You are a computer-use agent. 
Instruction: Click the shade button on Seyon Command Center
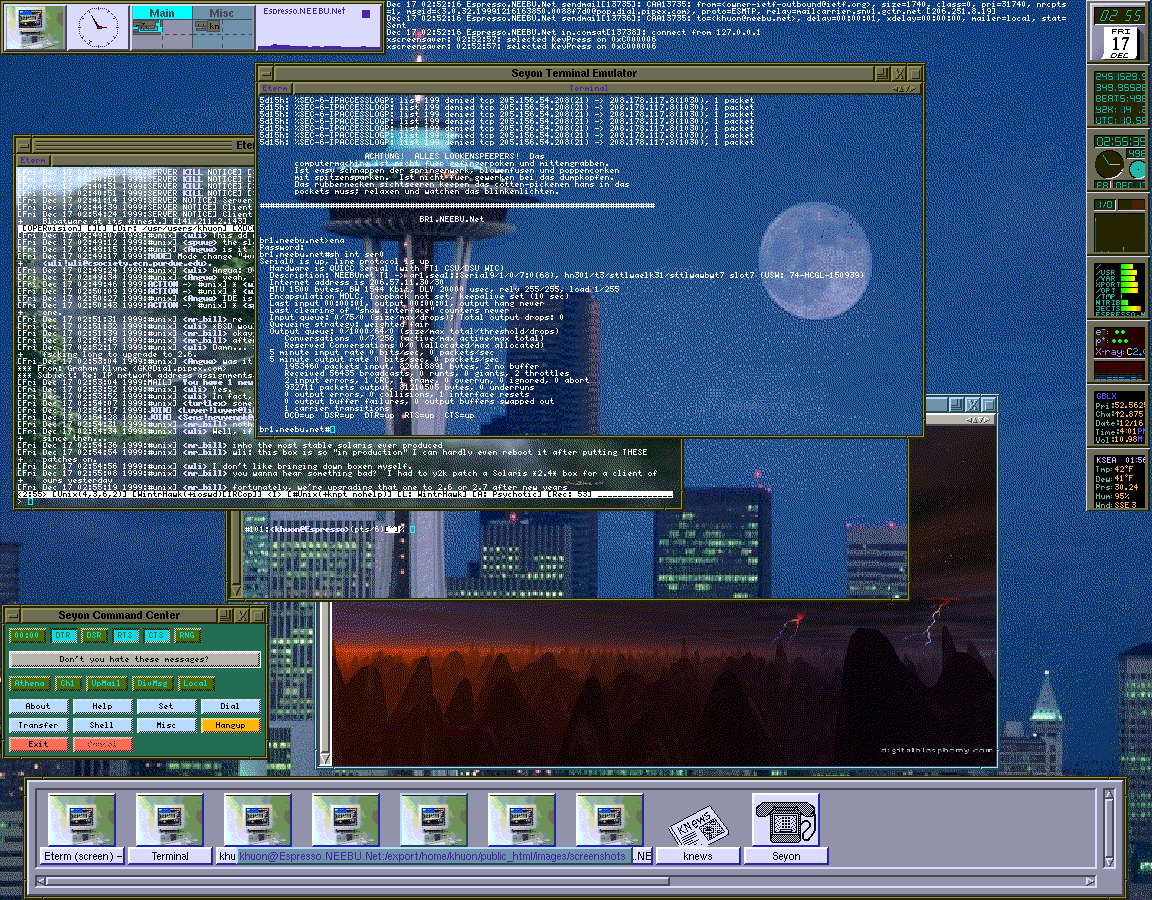(226, 615)
